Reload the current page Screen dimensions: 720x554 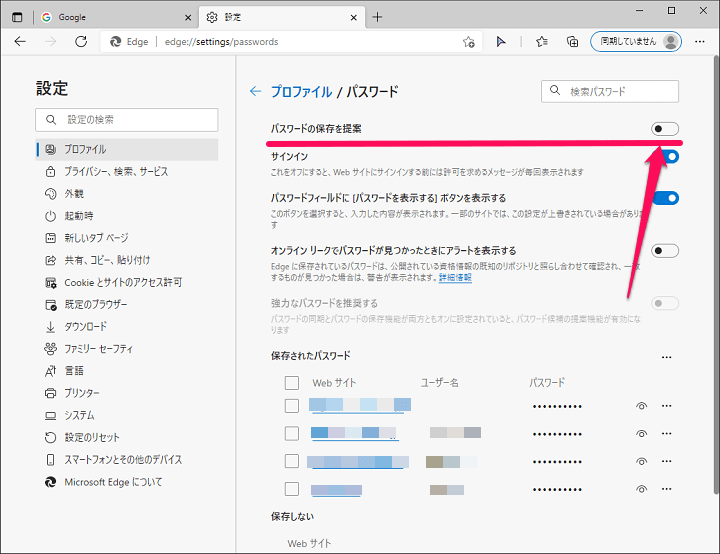coord(81,42)
